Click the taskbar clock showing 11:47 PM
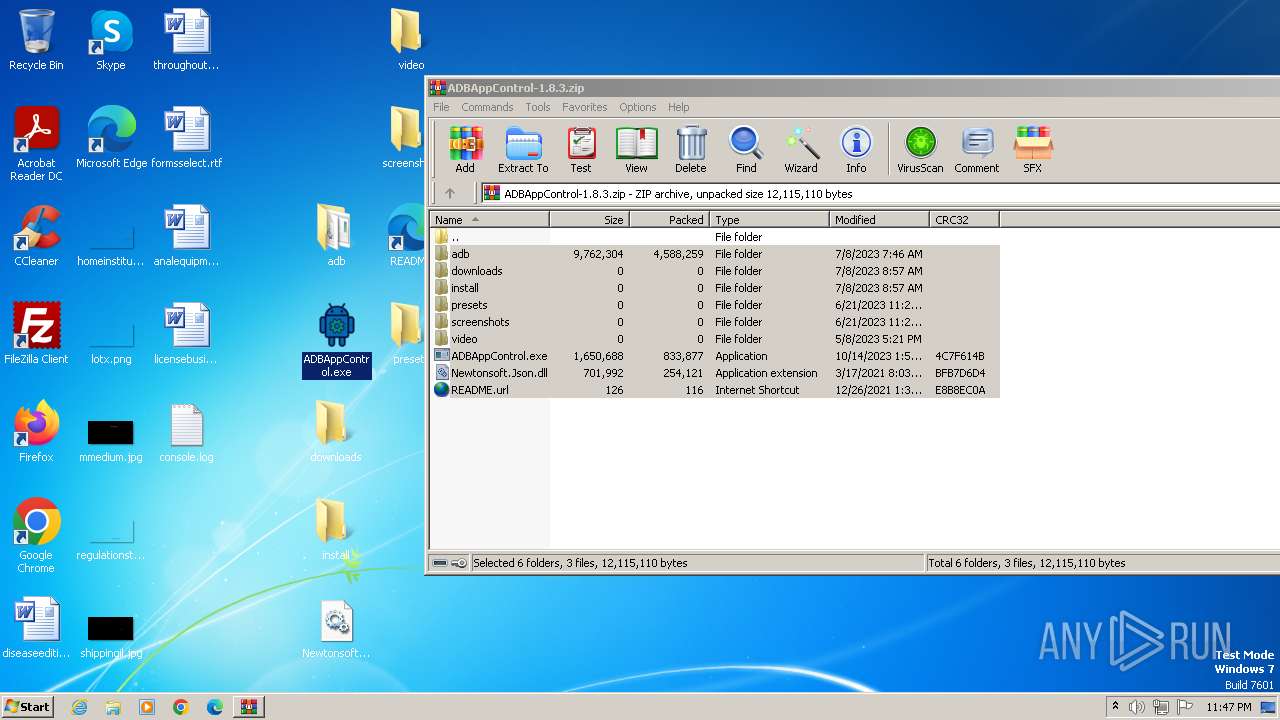Screen dimensions: 1280x720 tap(1229, 707)
